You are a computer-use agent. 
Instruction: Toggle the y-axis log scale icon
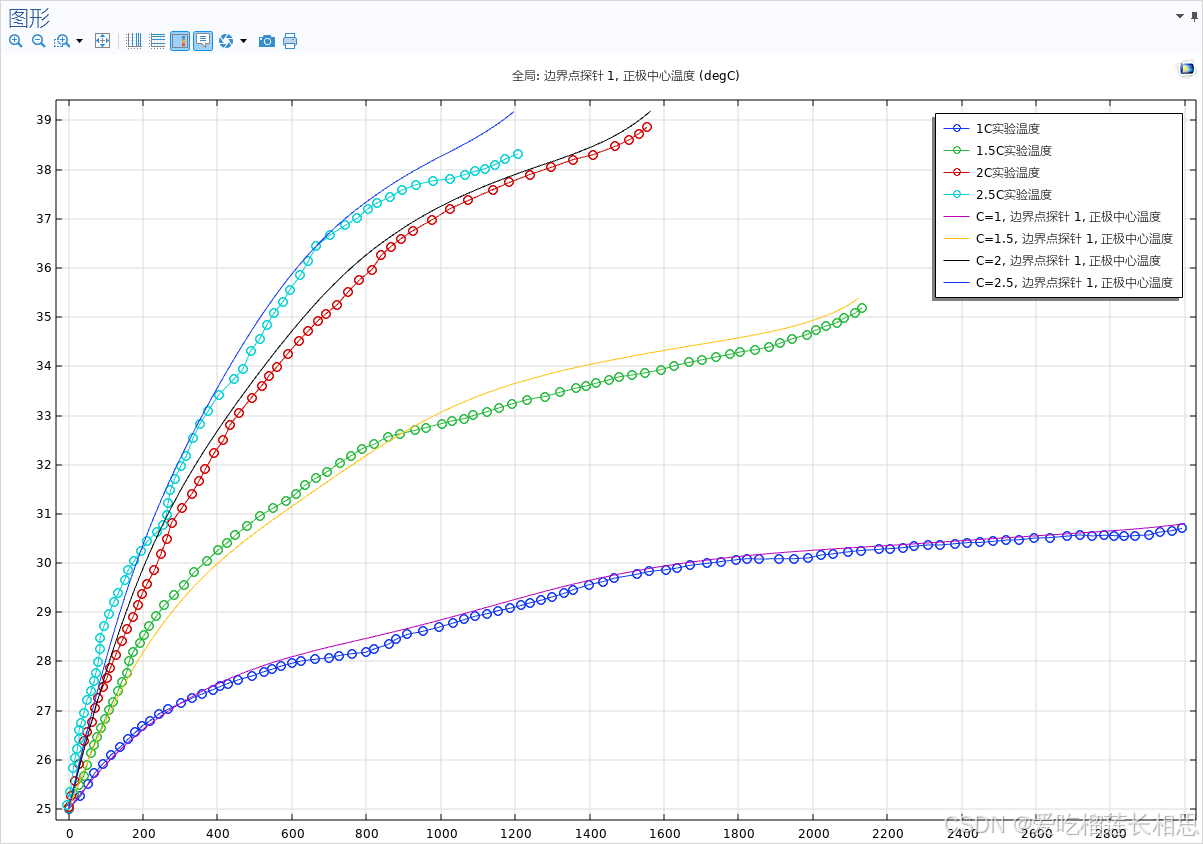157,41
